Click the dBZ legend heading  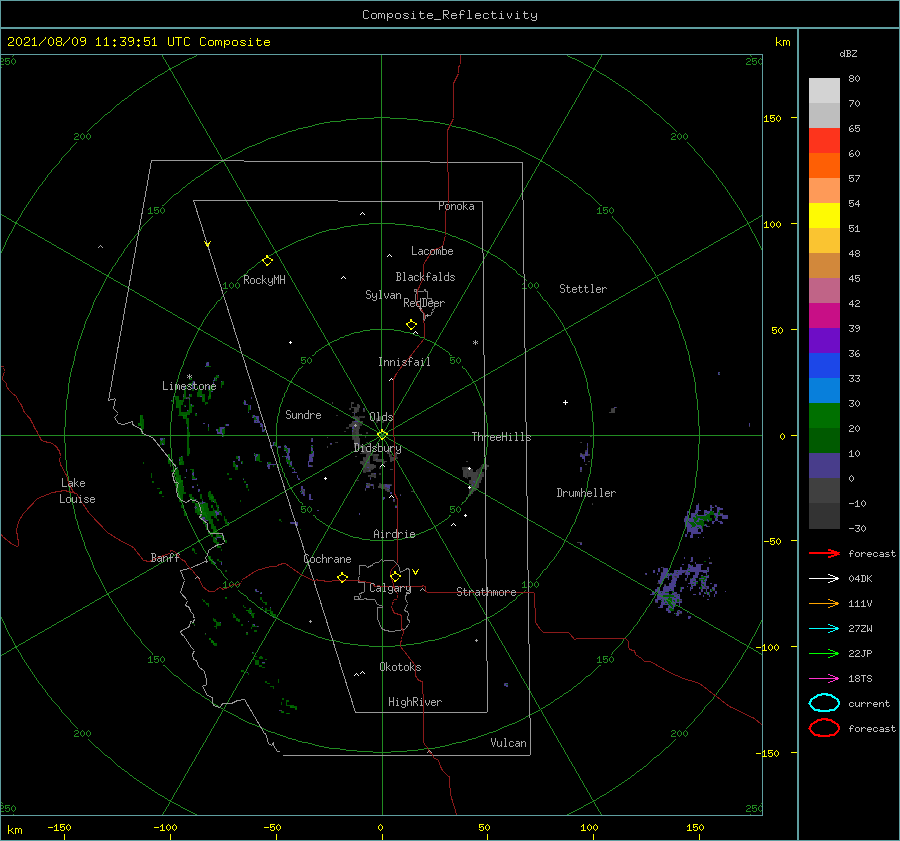click(848, 53)
